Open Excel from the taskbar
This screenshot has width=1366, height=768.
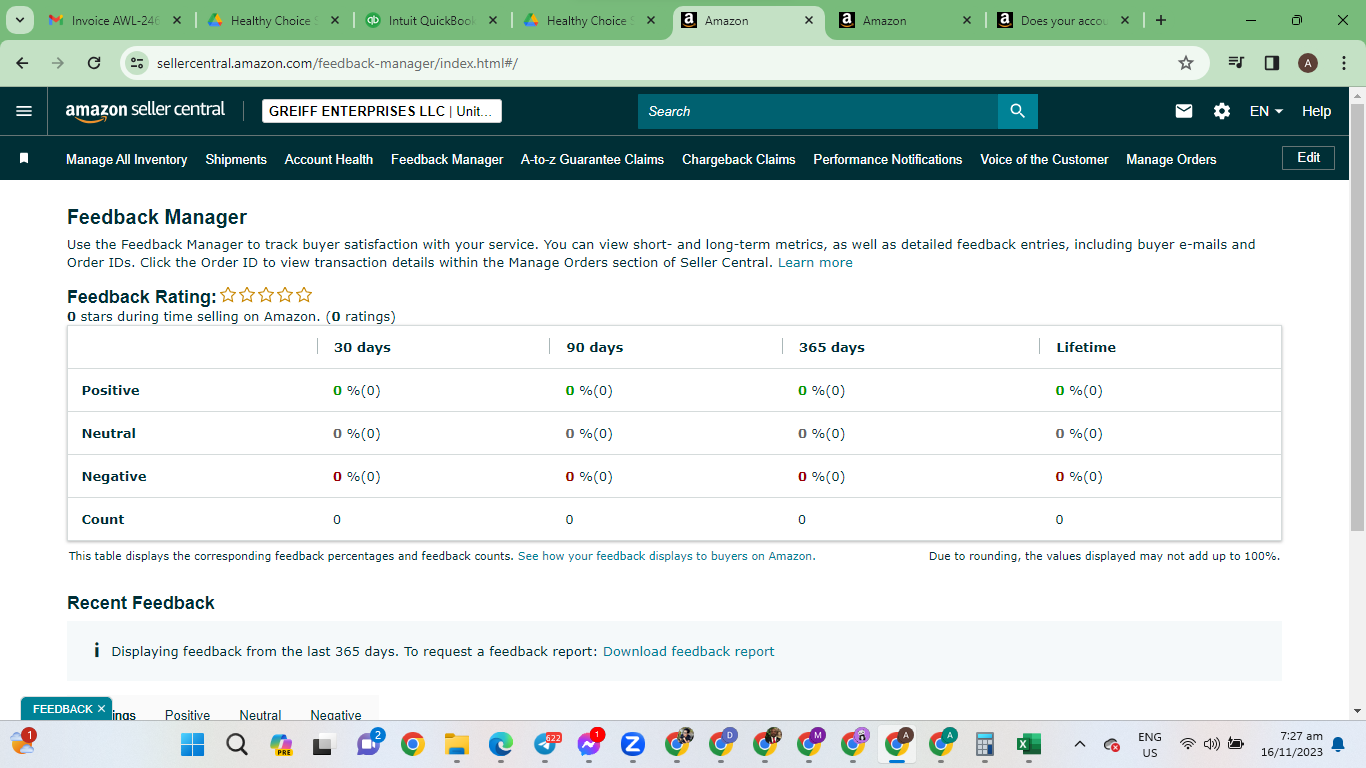[1028, 744]
